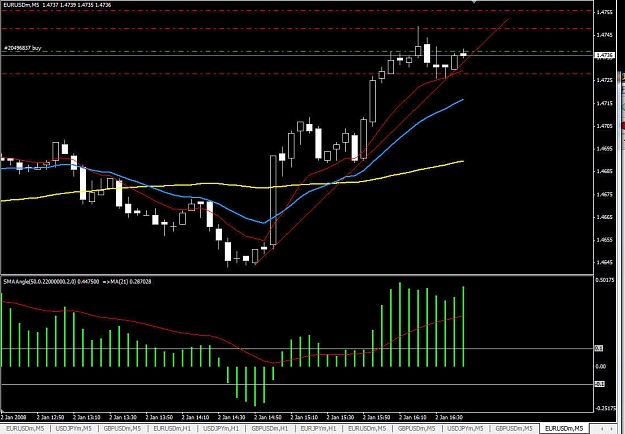Screen dimensions: 625x434
Task: Click the chart title EURUSDm,M5 price header
Action: (57, 5)
